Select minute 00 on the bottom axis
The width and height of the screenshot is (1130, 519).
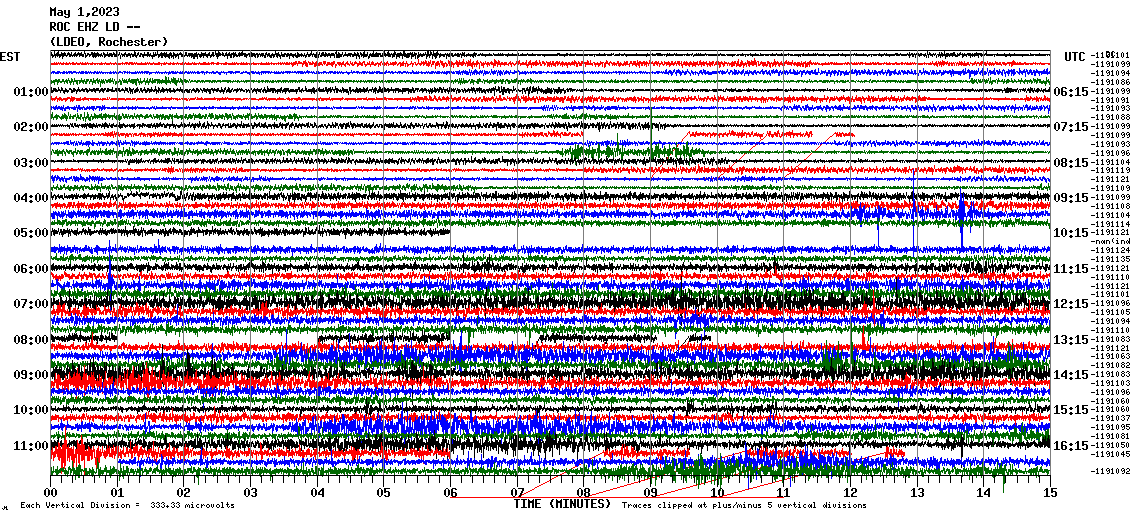click(x=51, y=493)
